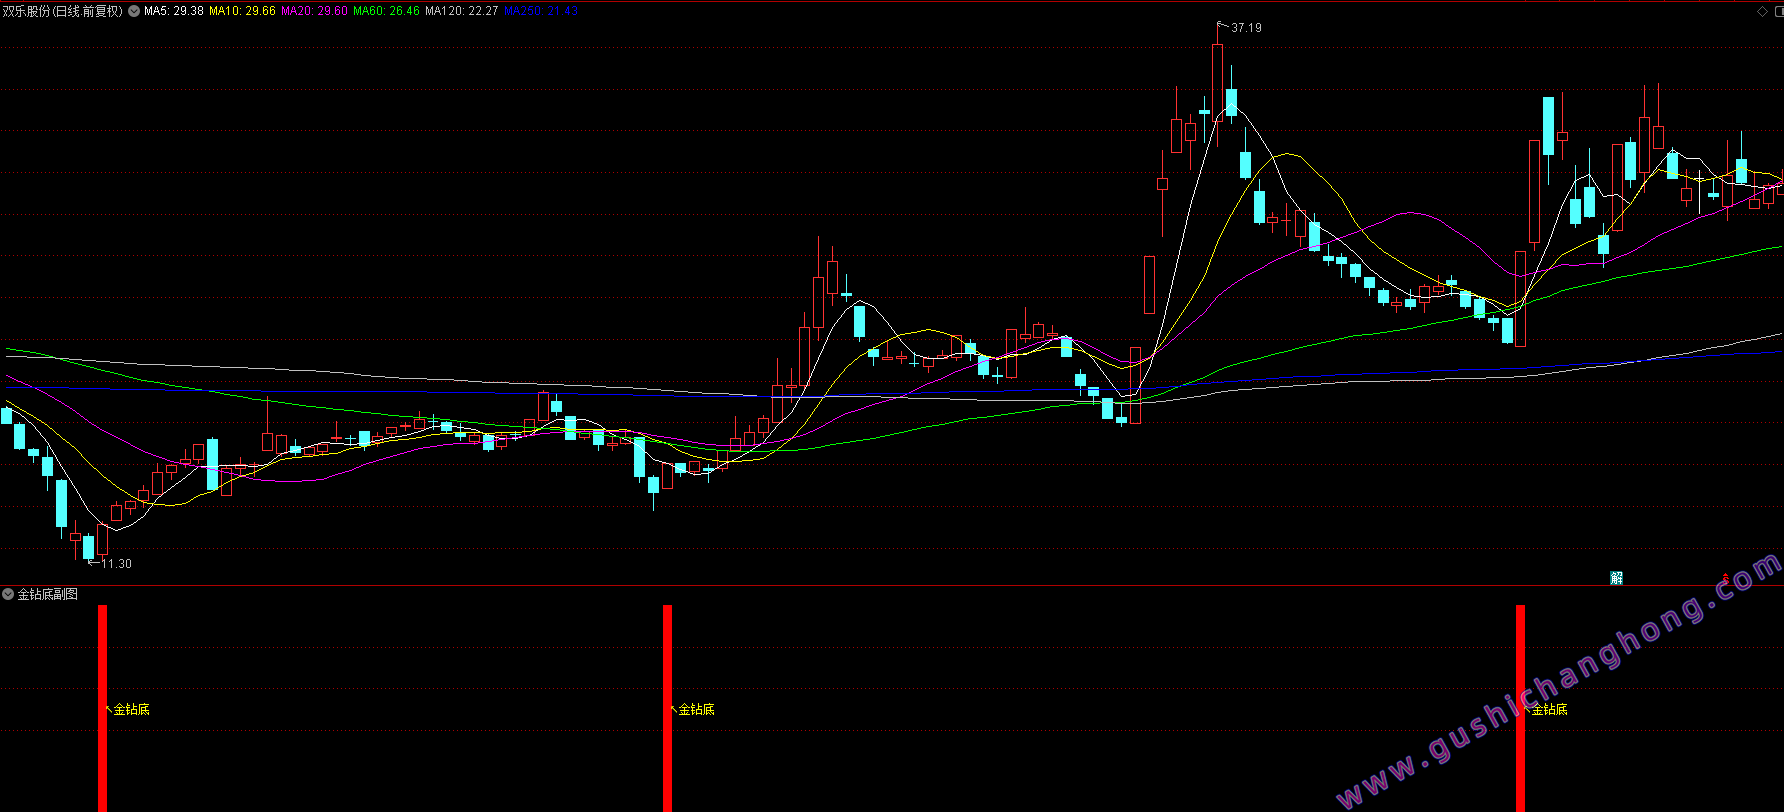Click the tall red candle peaking at 37.19
This screenshot has width=1784, height=812.
(x=1217, y=82)
